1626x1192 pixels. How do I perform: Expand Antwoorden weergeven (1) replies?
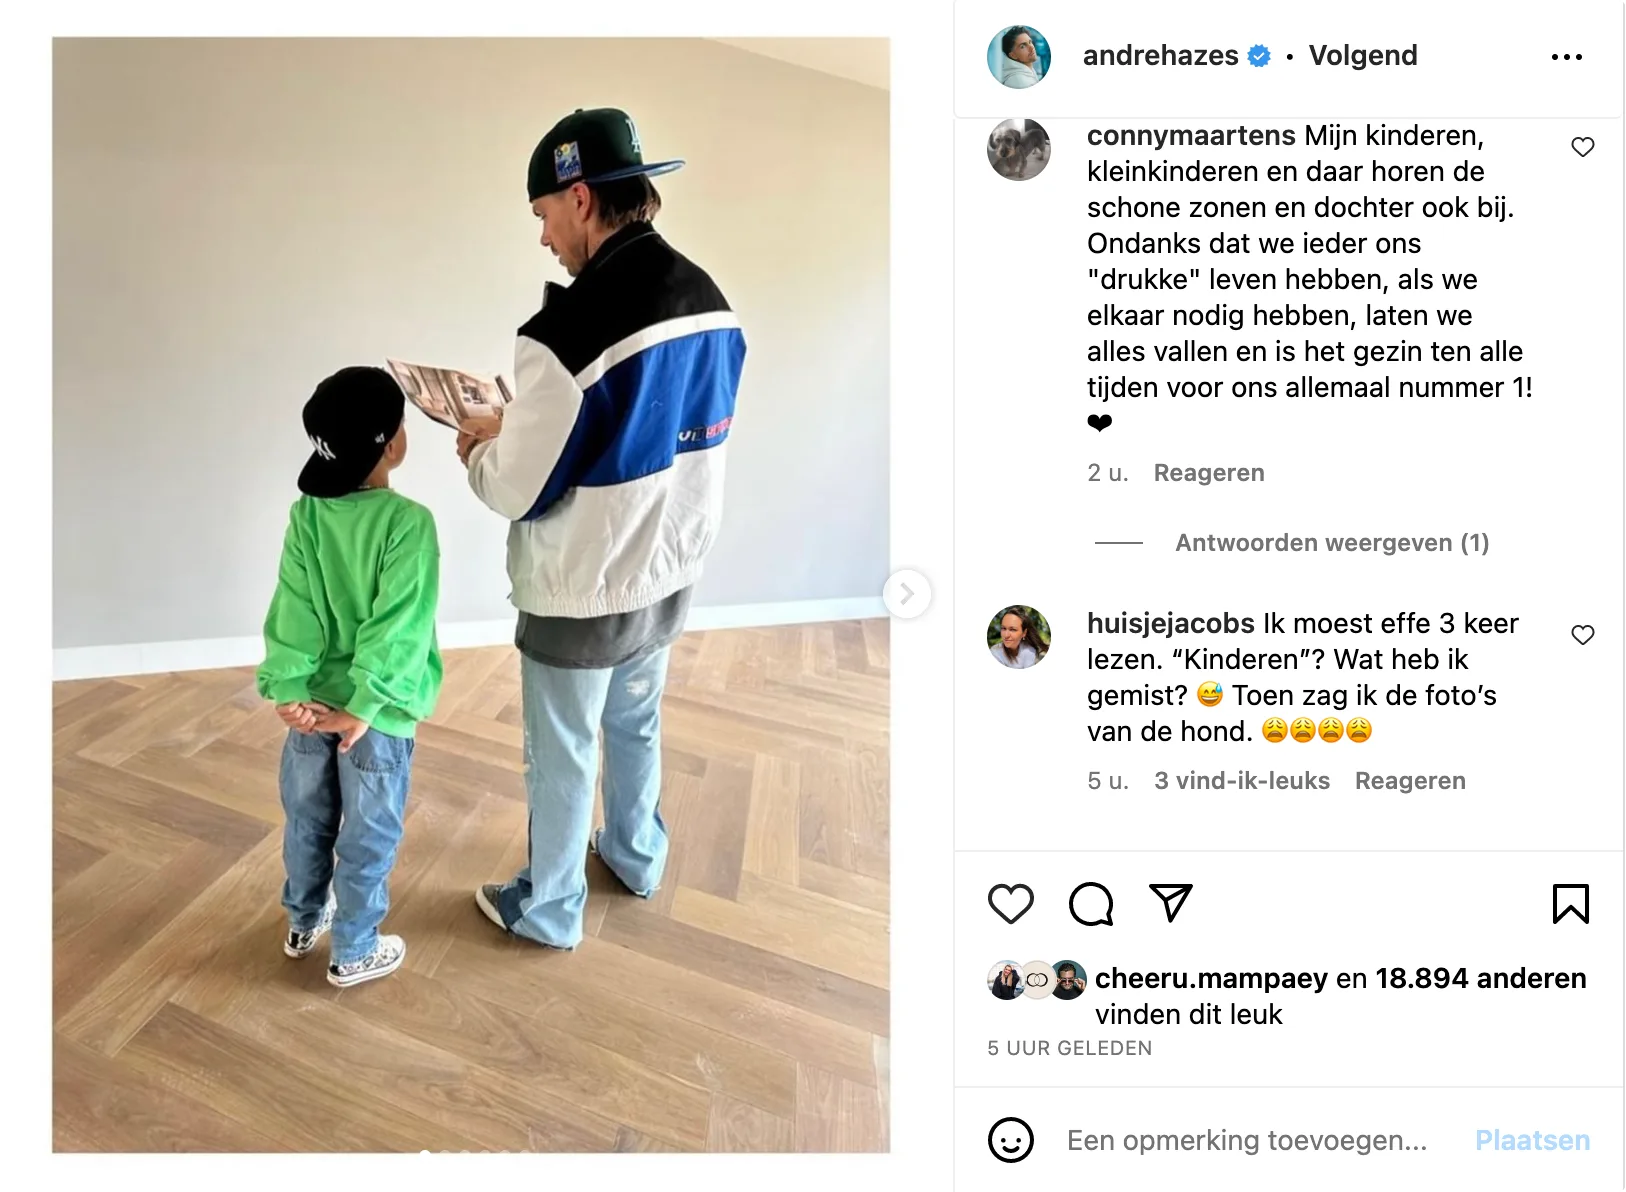click(x=1332, y=543)
